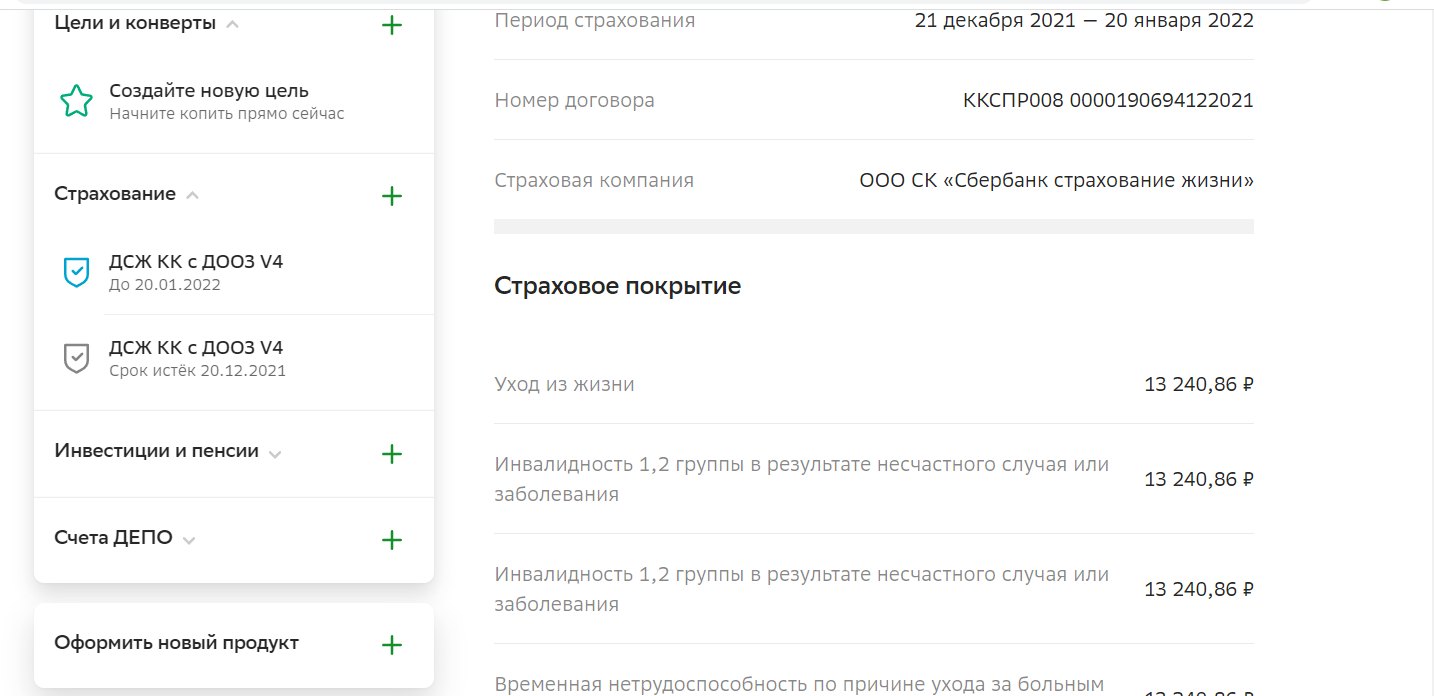This screenshot has height=696, width=1434.
Task: Click the Страхование section heading
Action: tap(115, 194)
